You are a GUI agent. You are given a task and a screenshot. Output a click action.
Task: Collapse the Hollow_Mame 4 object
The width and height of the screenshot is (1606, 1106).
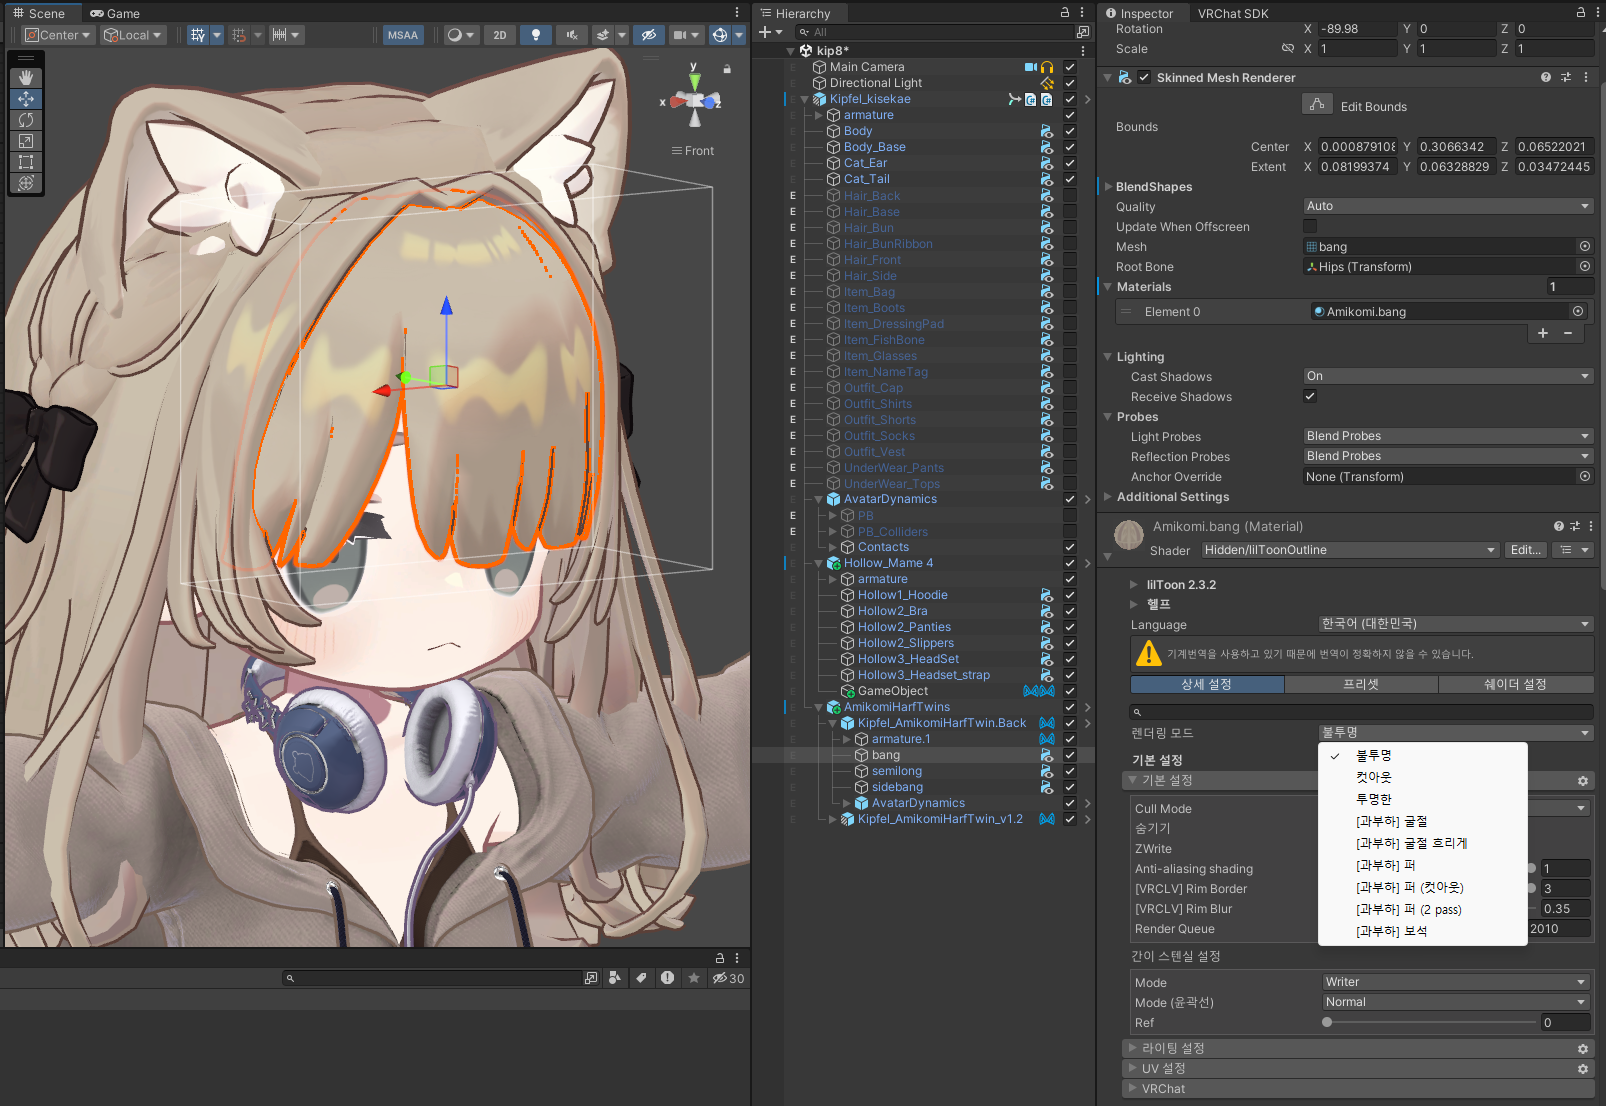tap(818, 563)
